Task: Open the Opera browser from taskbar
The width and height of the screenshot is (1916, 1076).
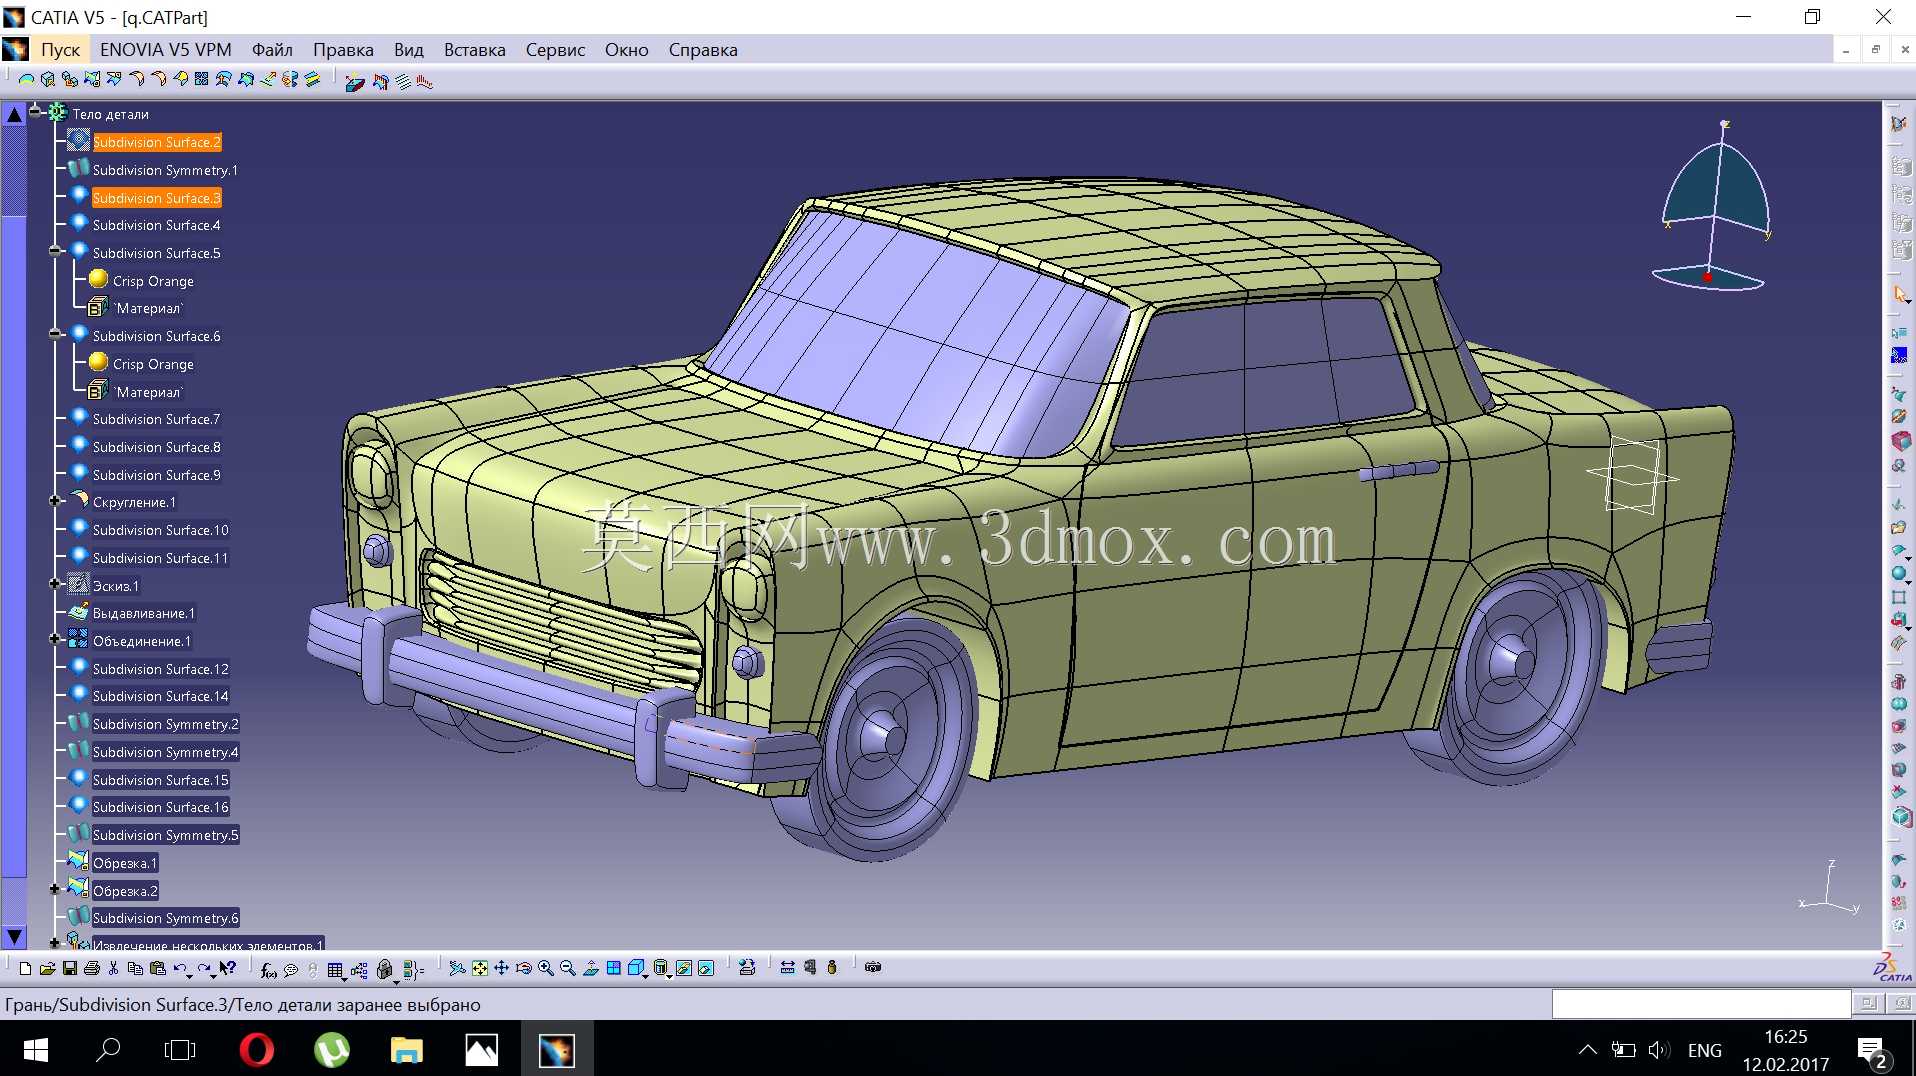Action: point(257,1049)
